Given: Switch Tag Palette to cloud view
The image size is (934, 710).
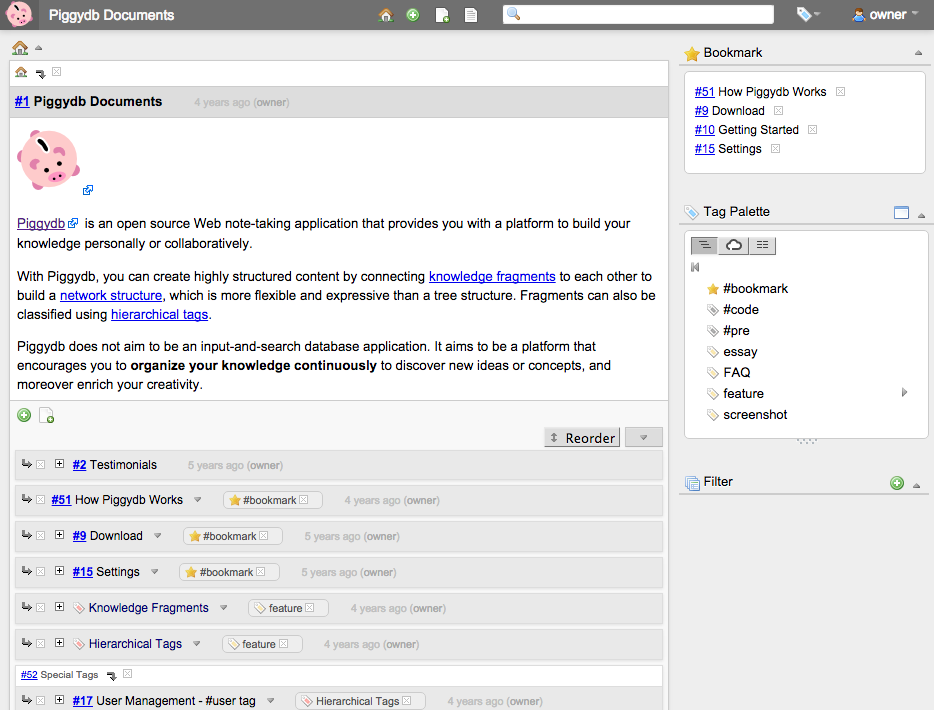Looking at the screenshot, I should tap(734, 245).
